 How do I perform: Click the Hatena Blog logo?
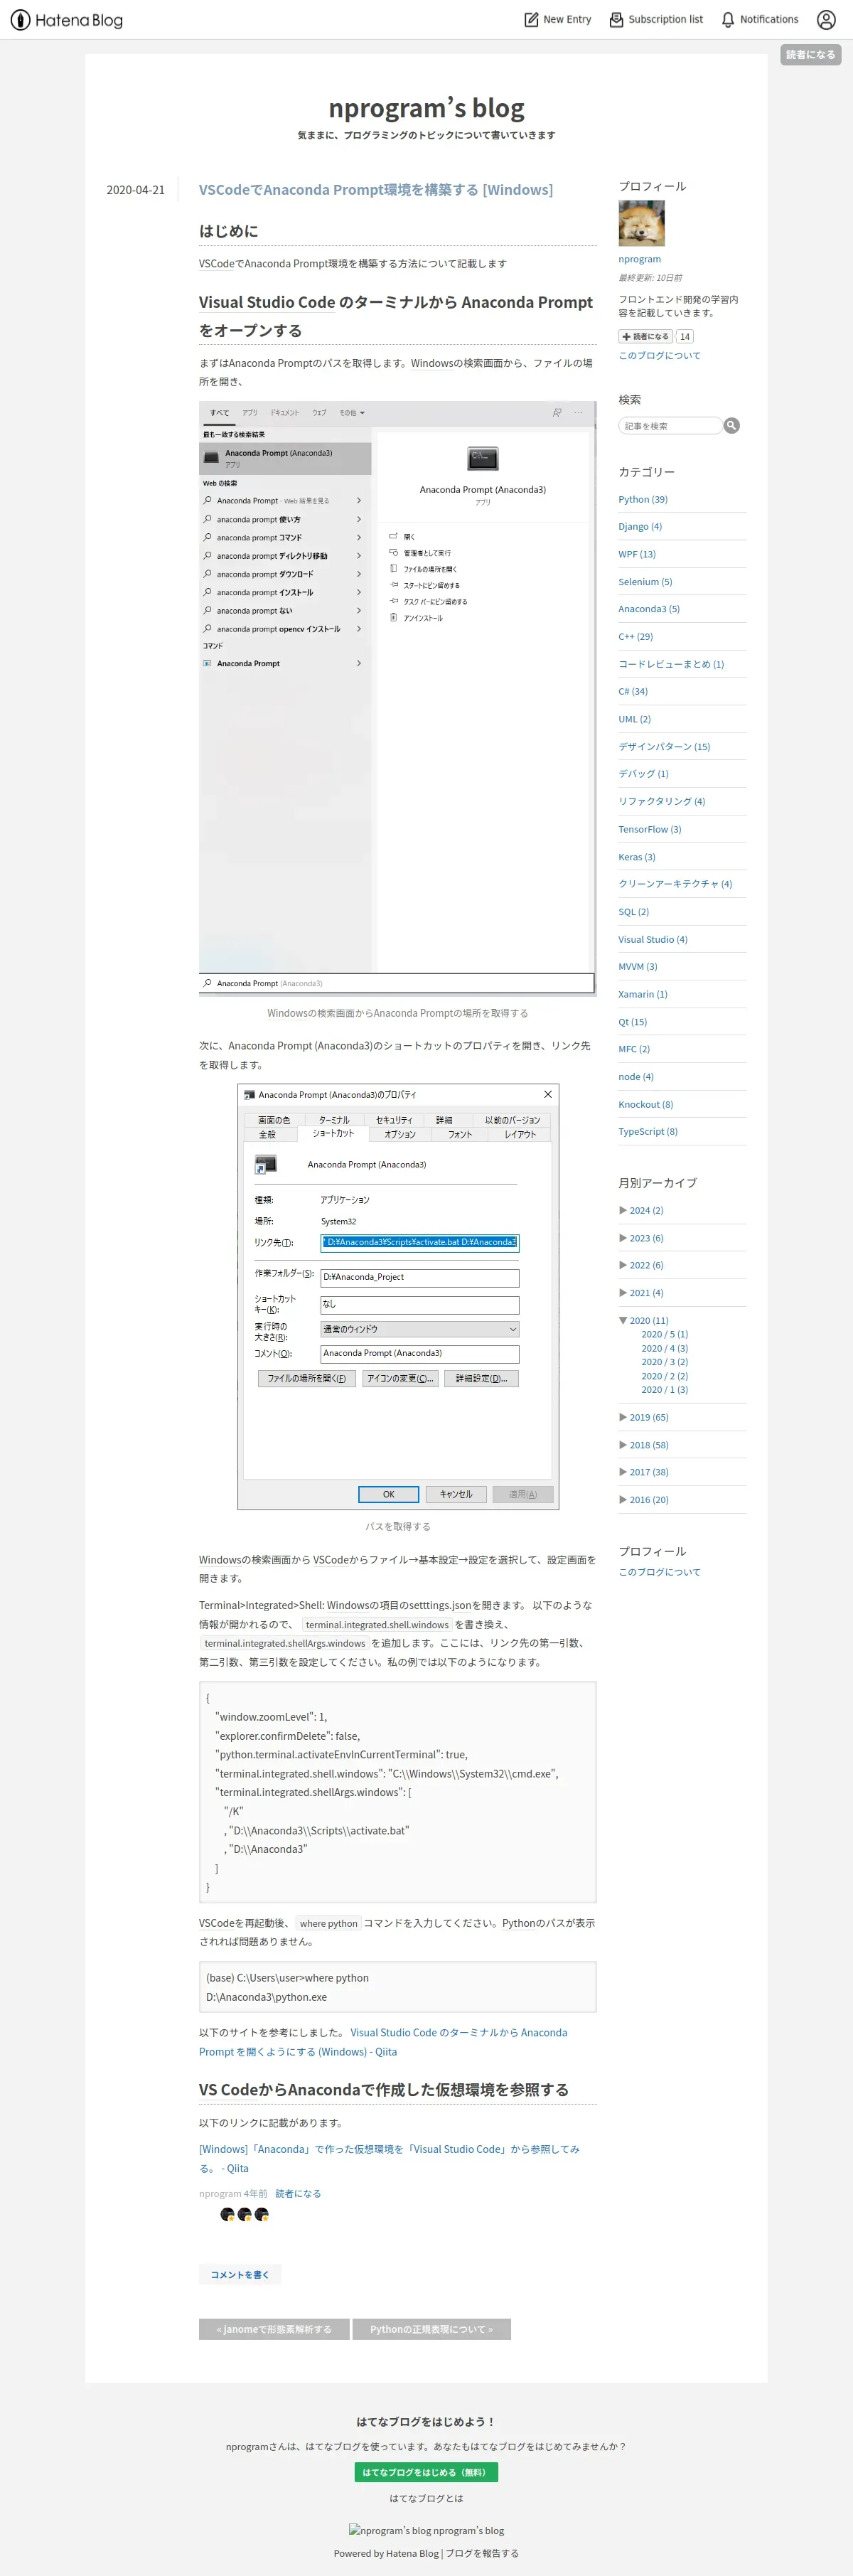coord(67,20)
